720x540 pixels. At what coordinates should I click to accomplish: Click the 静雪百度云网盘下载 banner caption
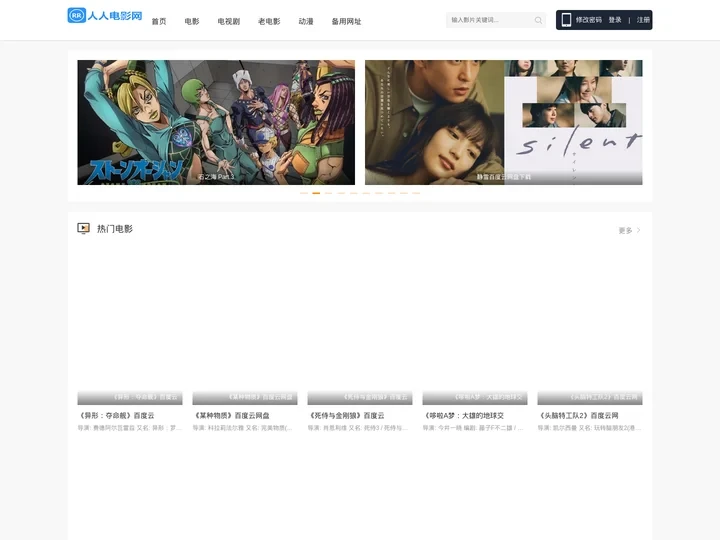point(504,177)
